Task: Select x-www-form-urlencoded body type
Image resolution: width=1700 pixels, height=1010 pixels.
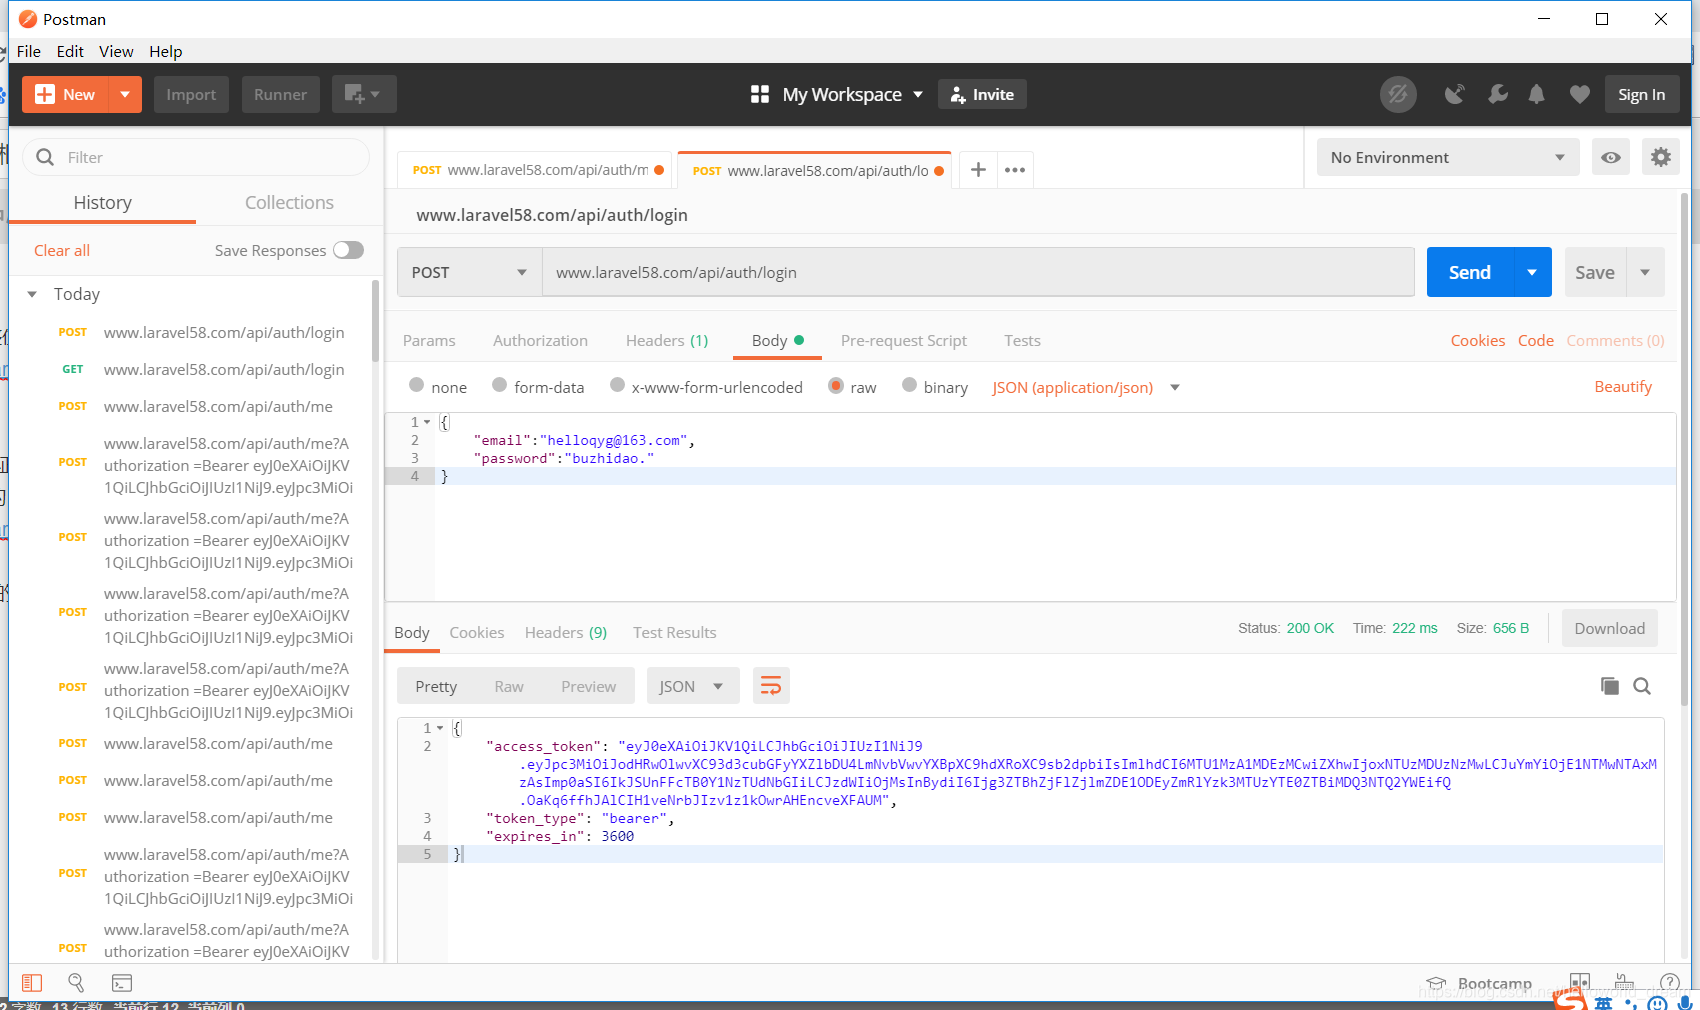Action: 617,386
